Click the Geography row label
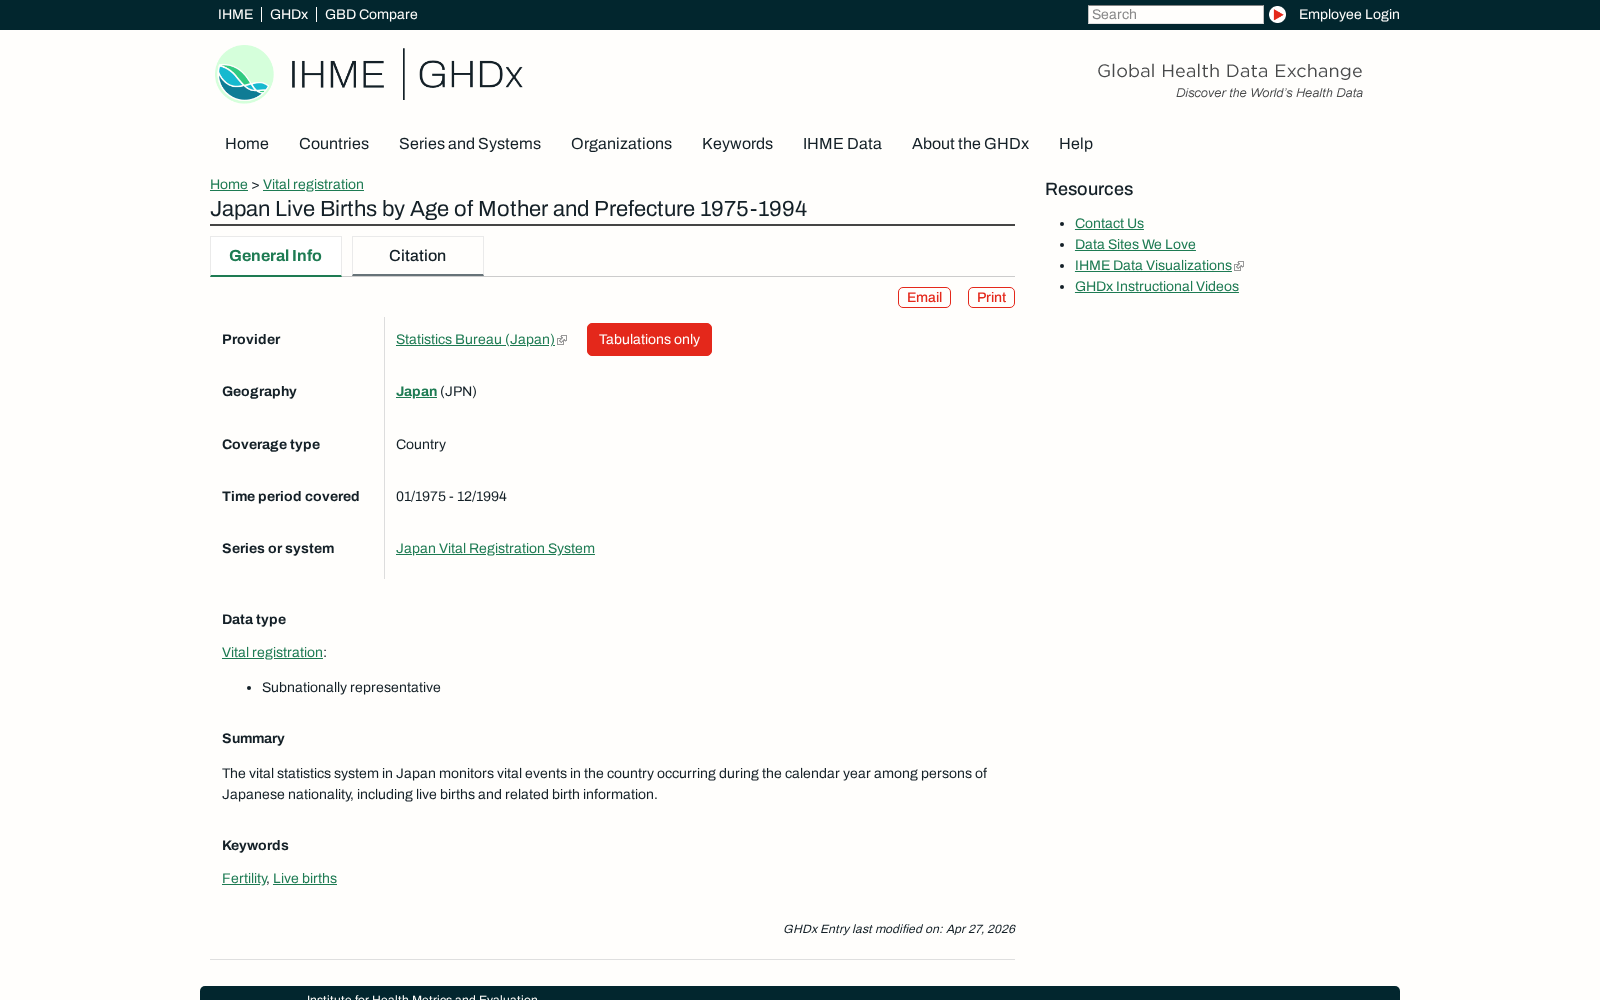1600x1000 pixels. (259, 391)
